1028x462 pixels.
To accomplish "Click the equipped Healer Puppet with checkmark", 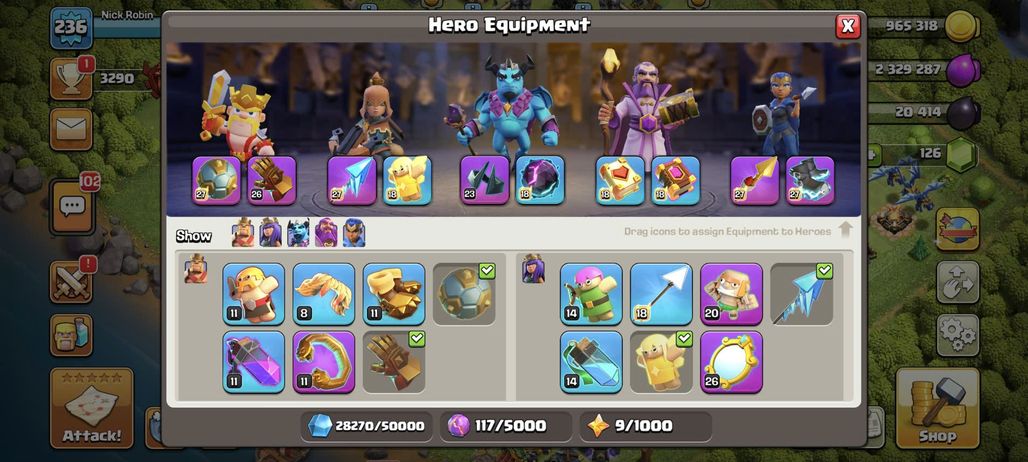I will pos(662,362).
